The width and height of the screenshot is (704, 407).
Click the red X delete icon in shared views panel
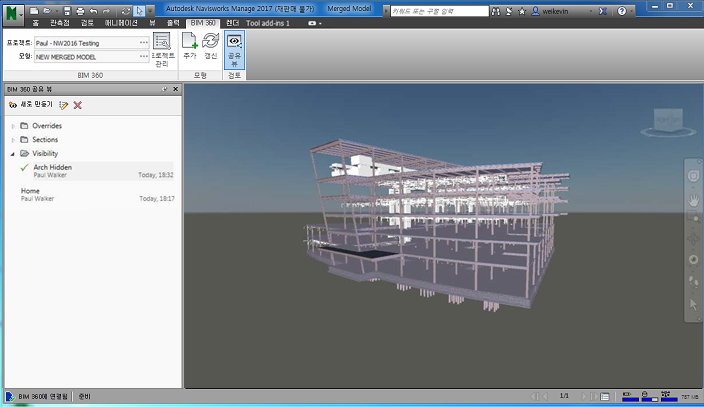pos(78,105)
